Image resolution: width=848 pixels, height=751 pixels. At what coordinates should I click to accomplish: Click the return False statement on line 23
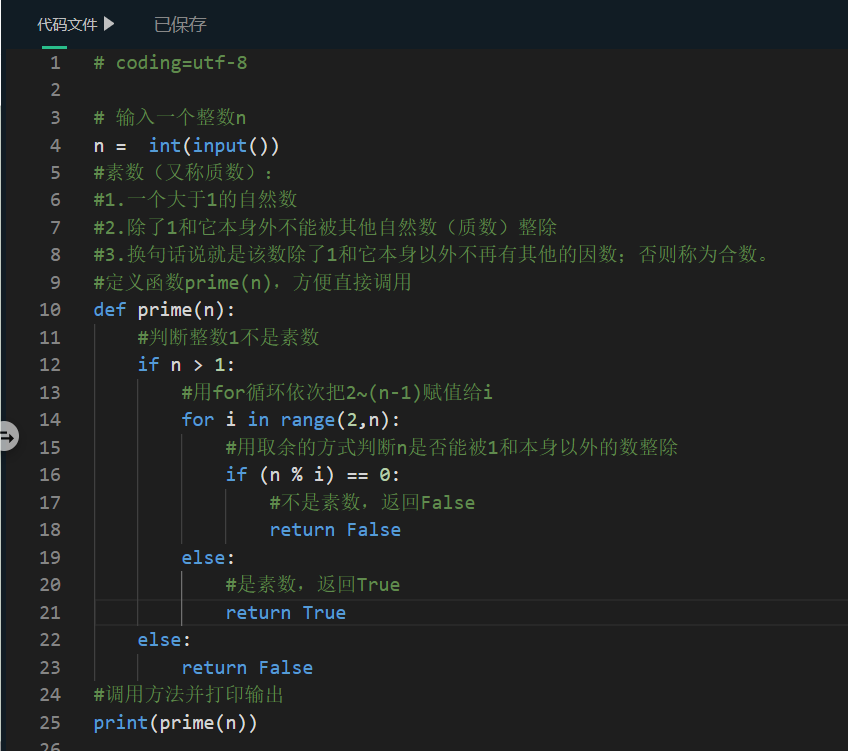click(247, 667)
